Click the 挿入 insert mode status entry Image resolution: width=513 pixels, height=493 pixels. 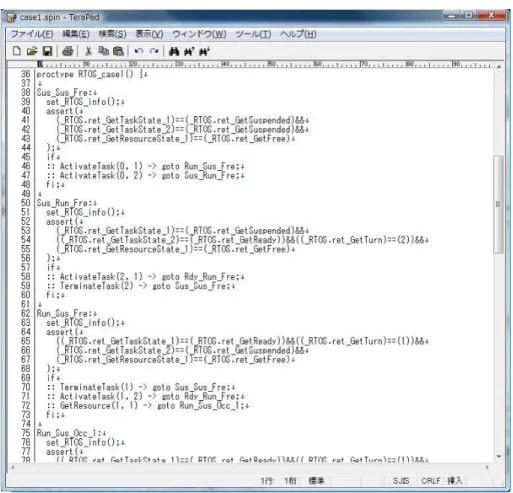point(455,481)
